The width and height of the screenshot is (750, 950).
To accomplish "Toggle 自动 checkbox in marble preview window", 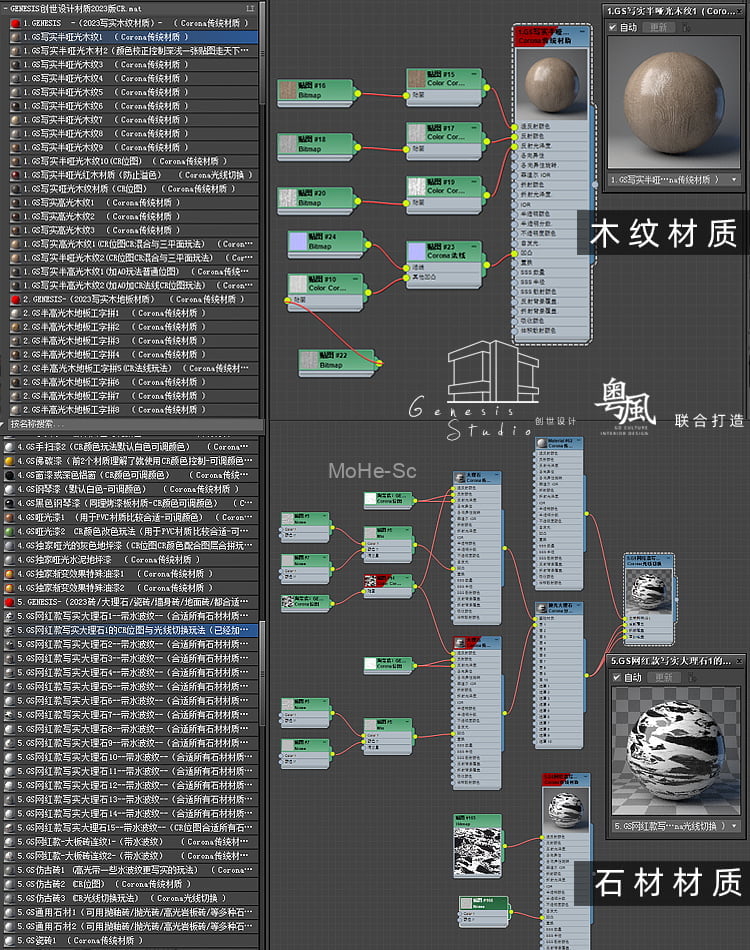I will (x=617, y=677).
